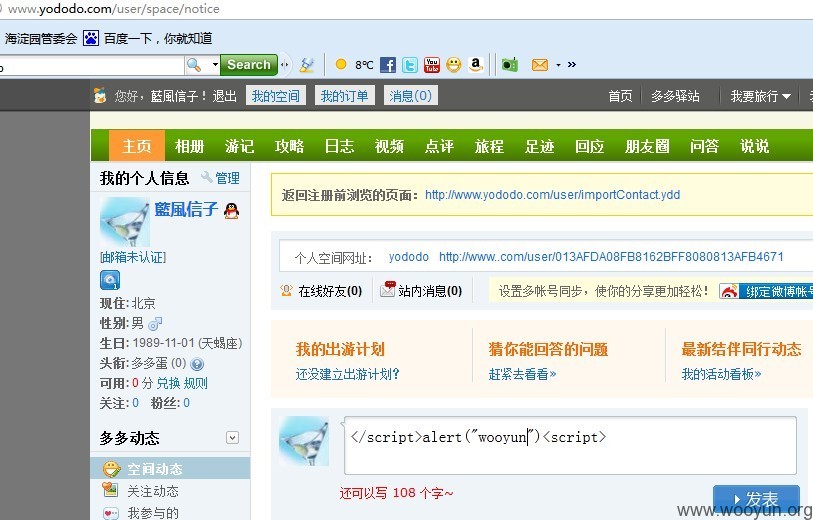This screenshot has width=813, height=520.
Task: Select the 相册 tab
Action: coord(189,146)
